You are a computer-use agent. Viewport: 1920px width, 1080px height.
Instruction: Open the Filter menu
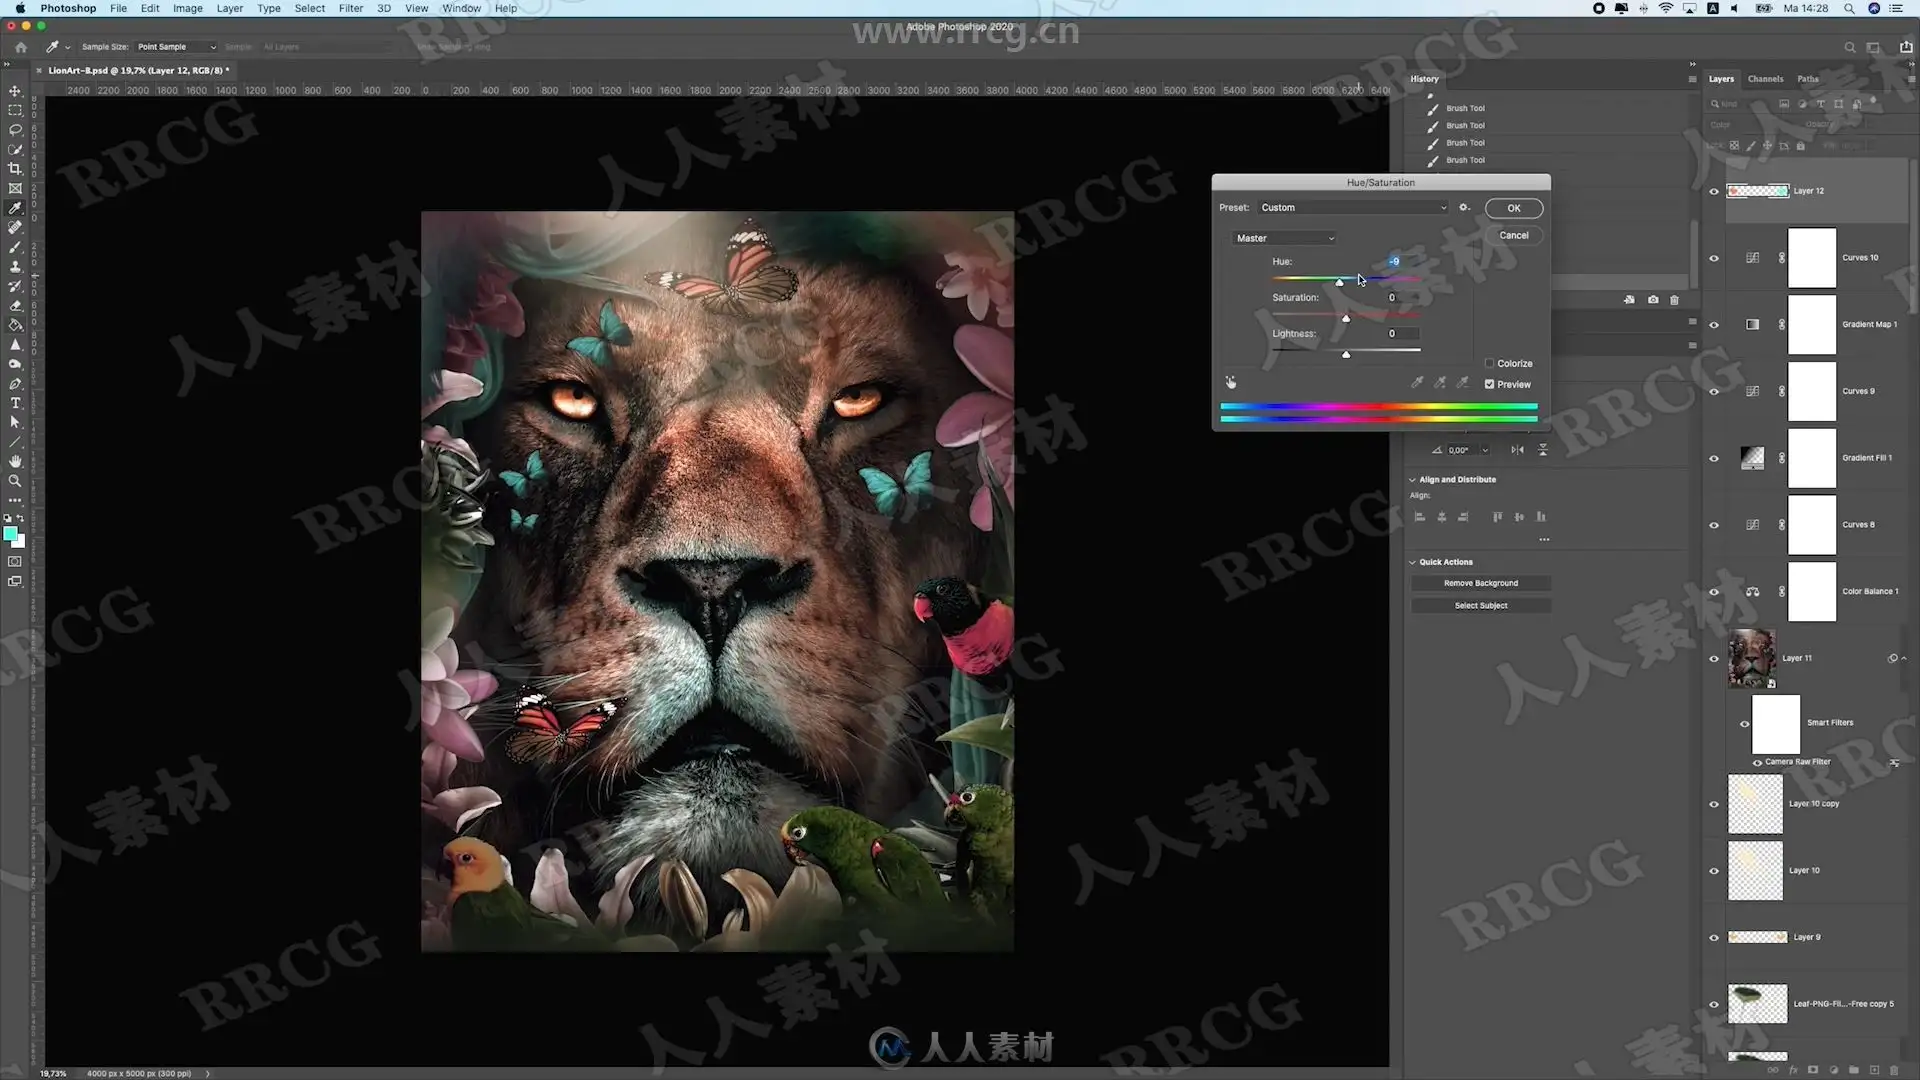(x=350, y=8)
